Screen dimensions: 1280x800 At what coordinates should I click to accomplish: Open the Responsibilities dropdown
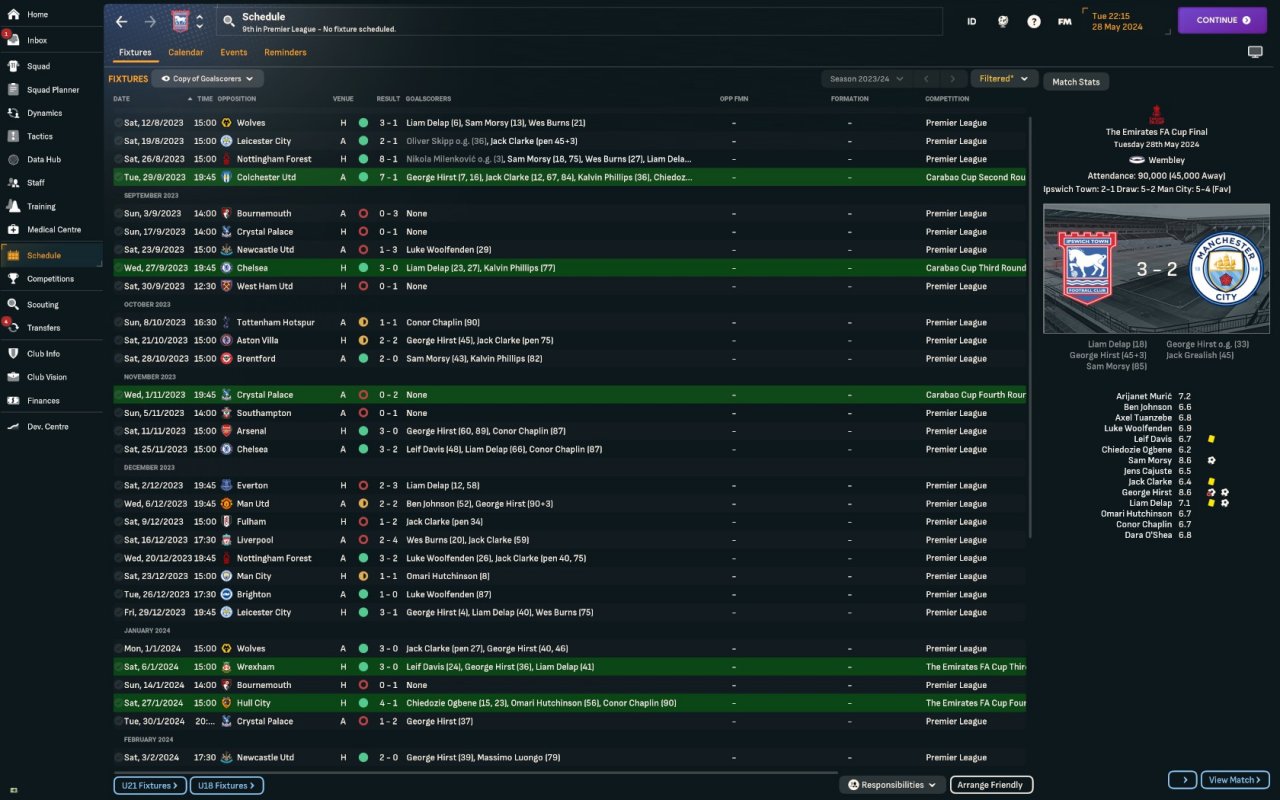892,785
